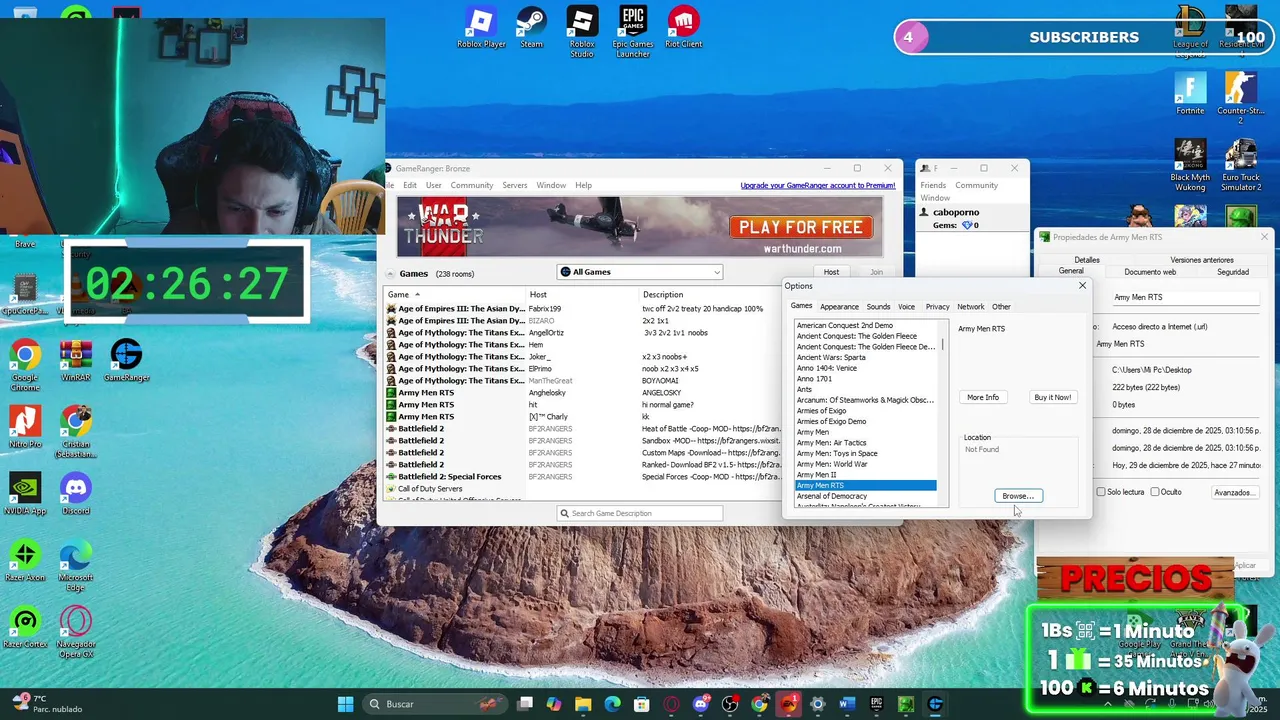Screen dimensions: 1280x720
Task: Open the Discord icon in the taskbar
Action: click(701, 704)
